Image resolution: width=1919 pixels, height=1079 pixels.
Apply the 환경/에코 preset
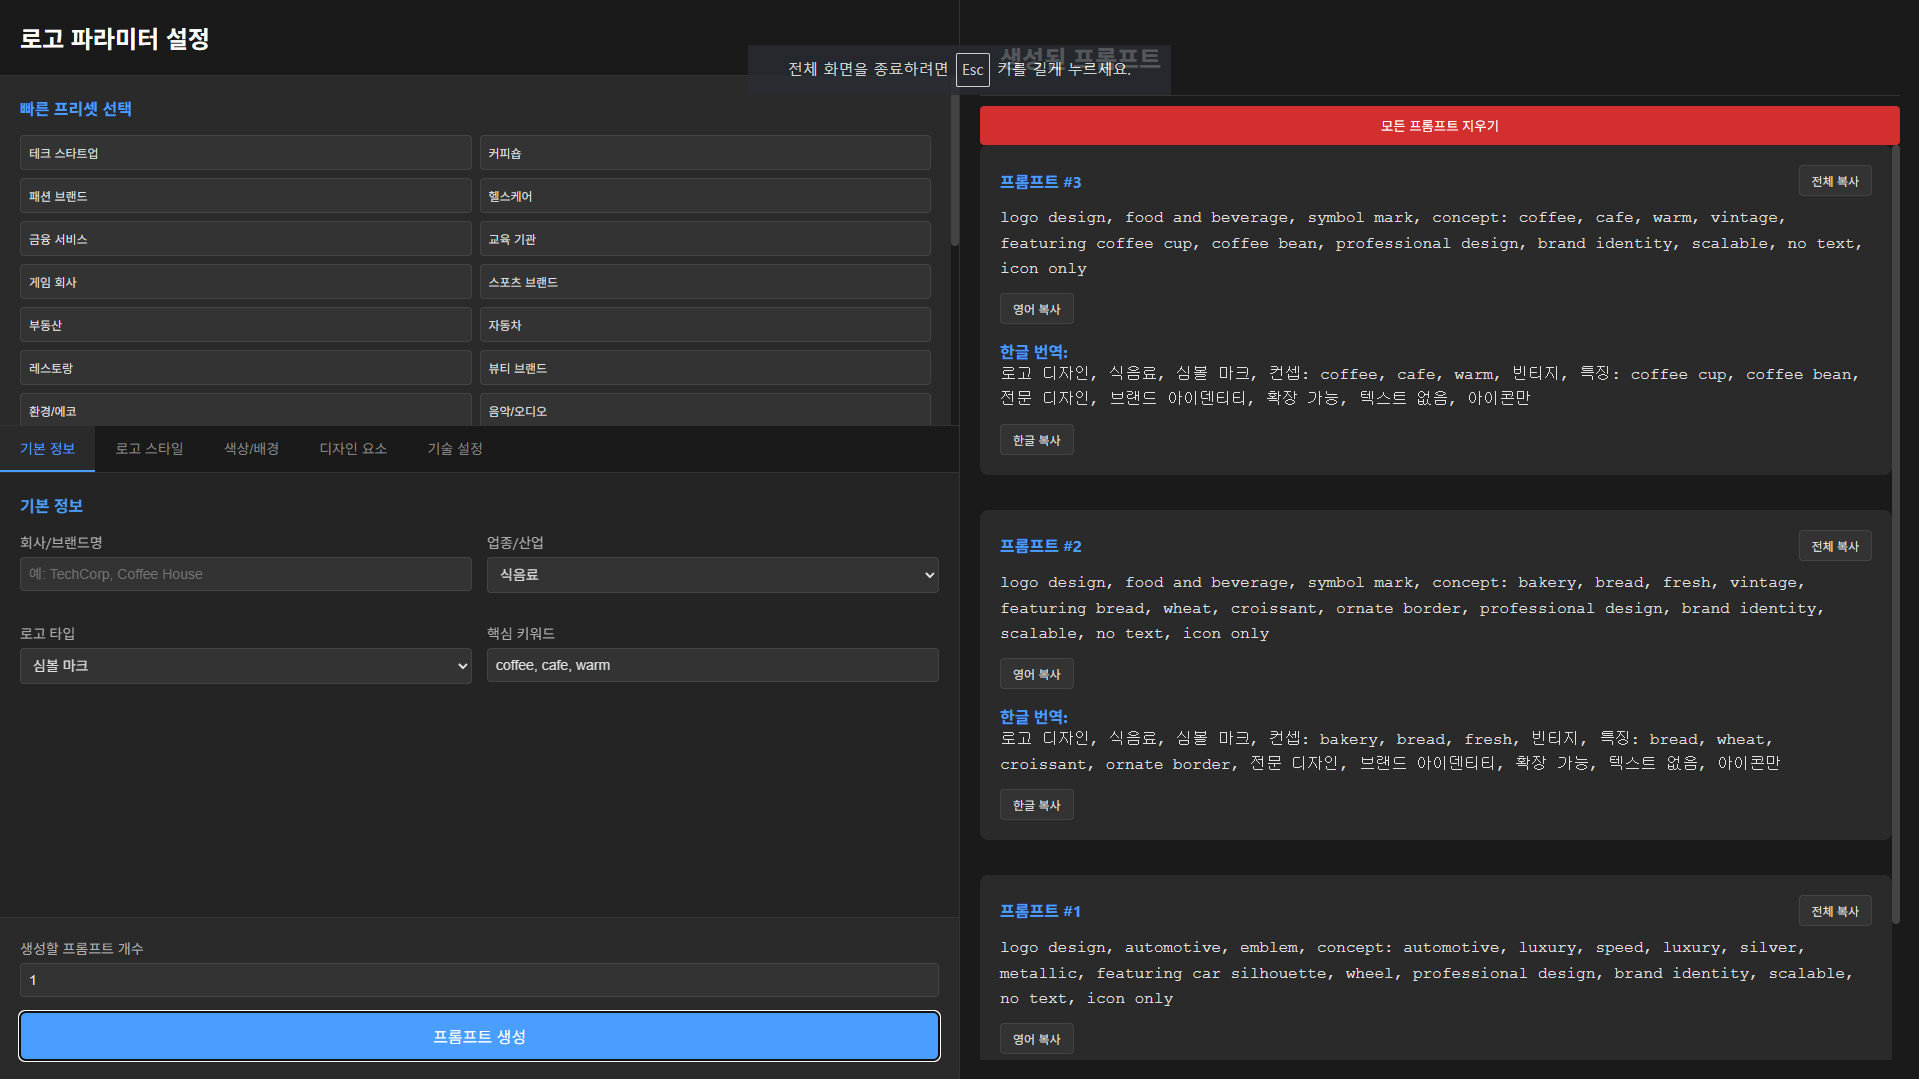(245, 410)
